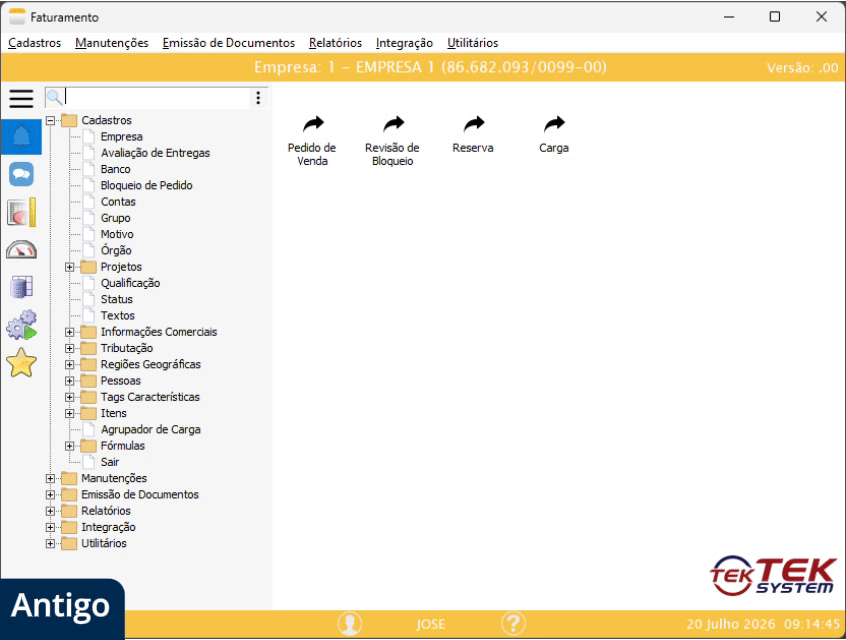Select Avaliação de Entregas item
Screen dimensions: 846x640
click(x=155, y=153)
